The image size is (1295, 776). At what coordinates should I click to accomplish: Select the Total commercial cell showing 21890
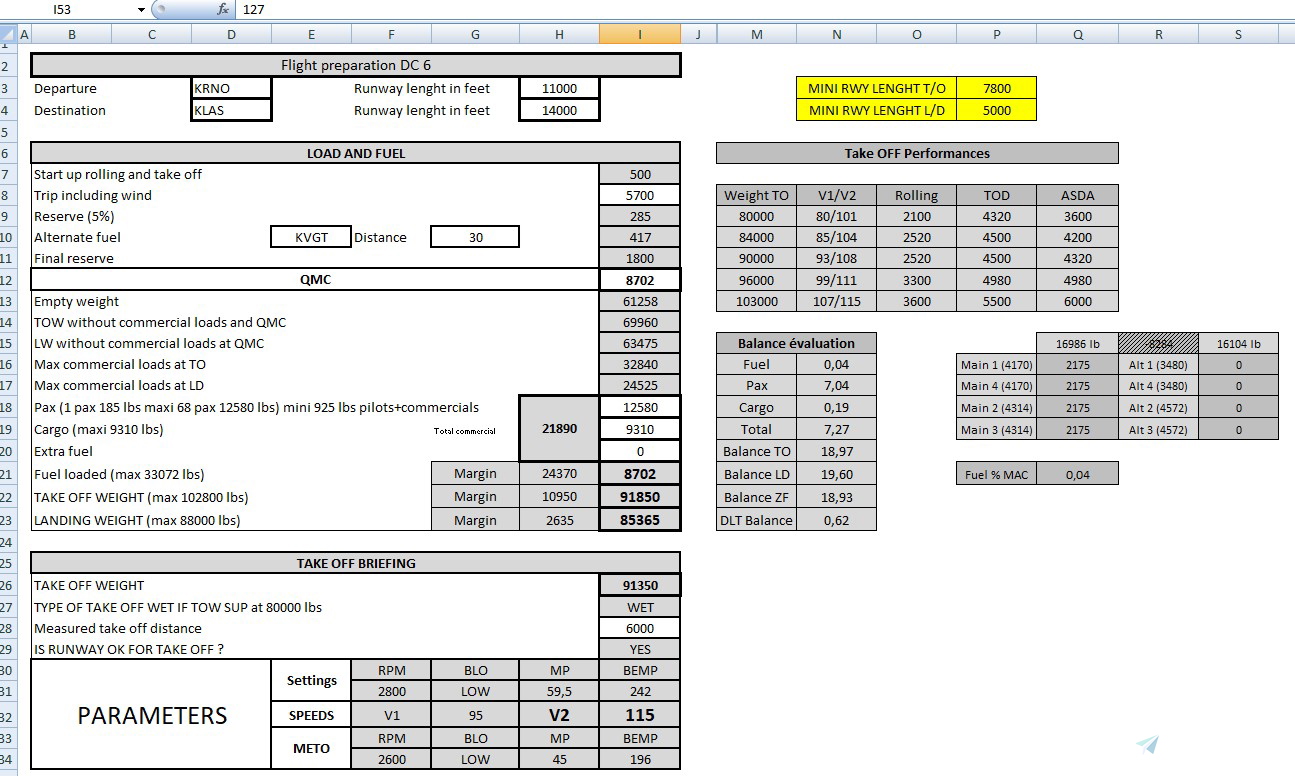[559, 429]
